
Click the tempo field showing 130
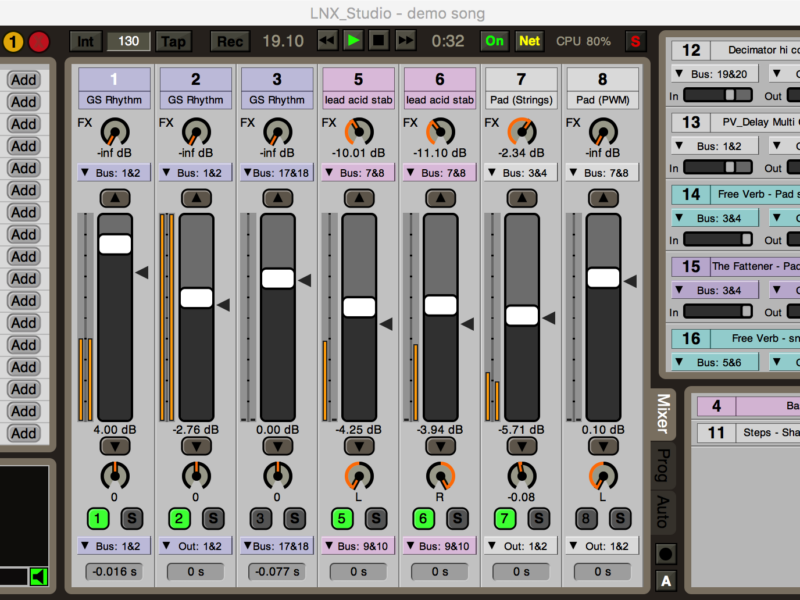(x=129, y=41)
